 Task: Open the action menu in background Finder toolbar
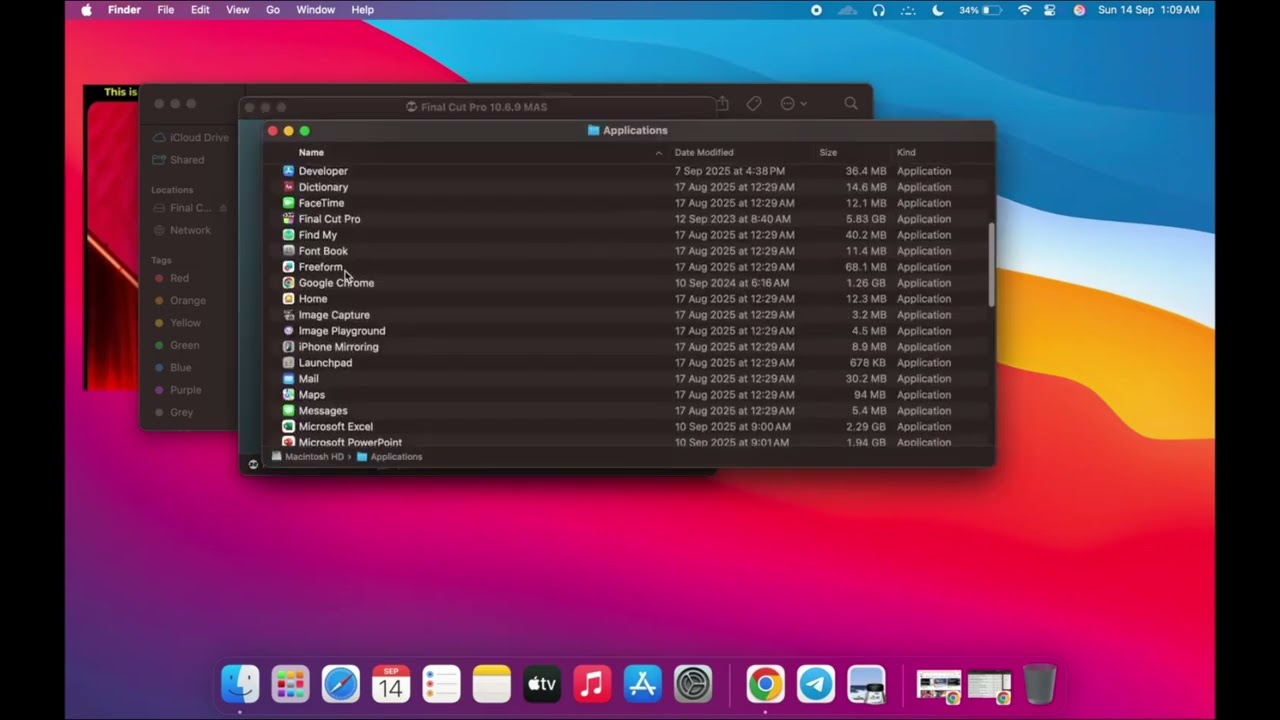[793, 103]
